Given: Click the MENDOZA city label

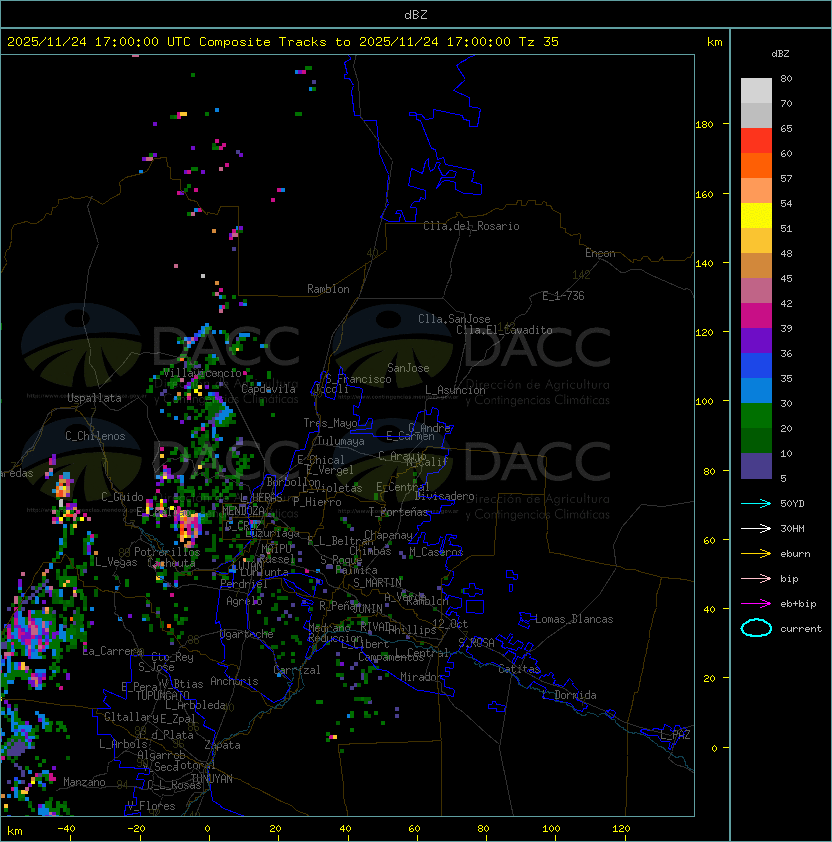Looking at the screenshot, I should (243, 510).
